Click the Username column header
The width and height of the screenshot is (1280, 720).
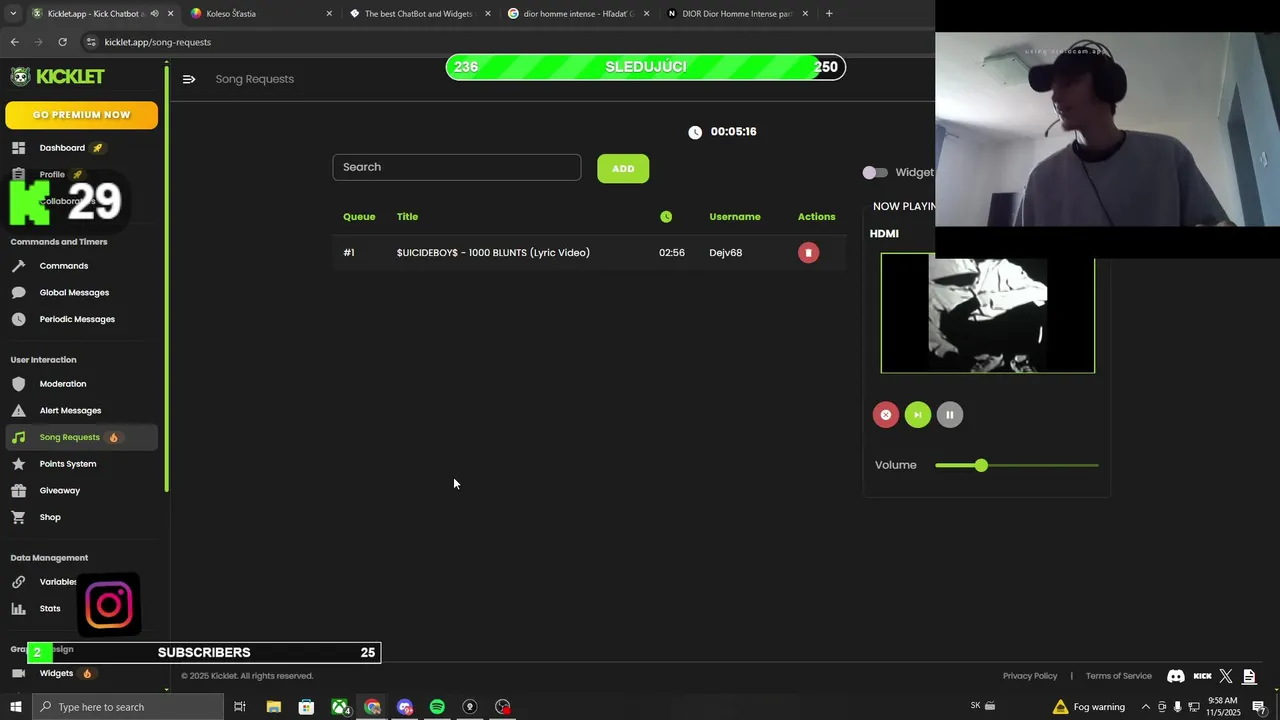[735, 217]
